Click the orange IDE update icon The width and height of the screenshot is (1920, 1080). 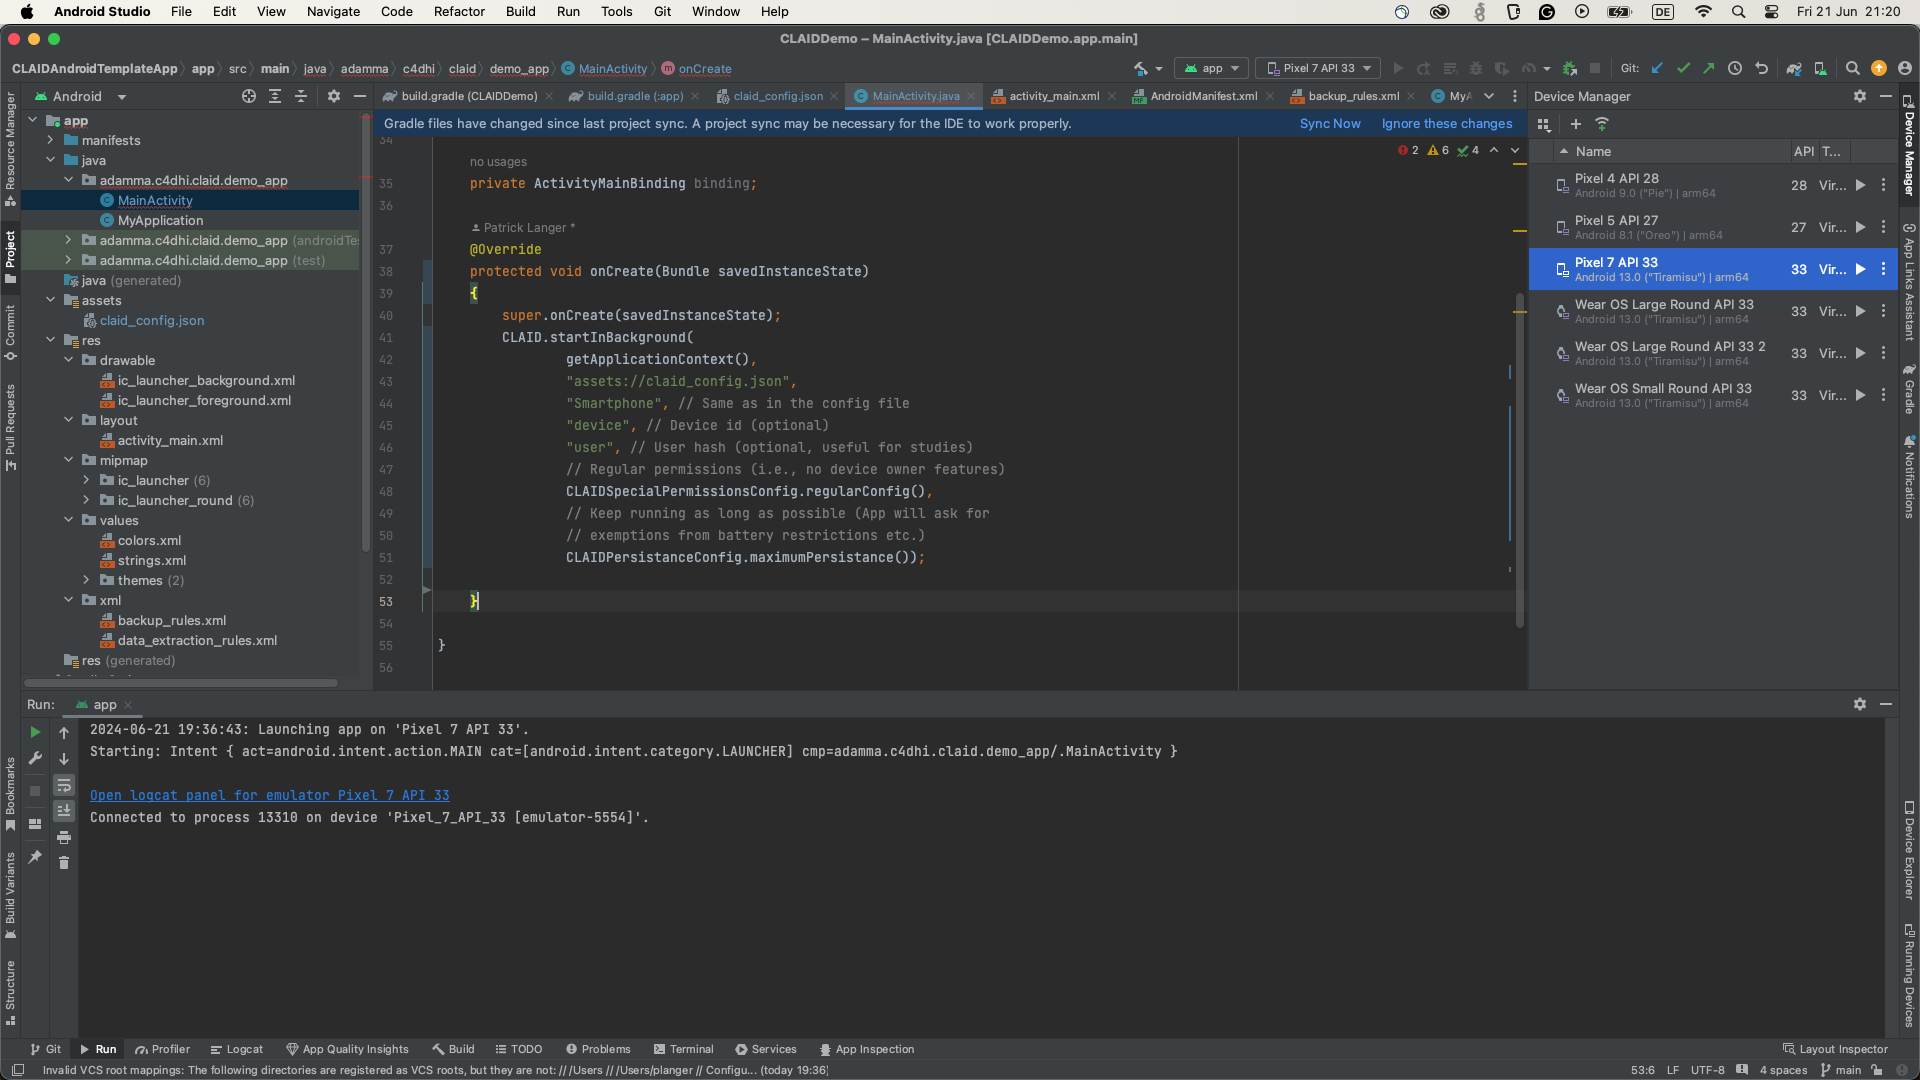1879,69
